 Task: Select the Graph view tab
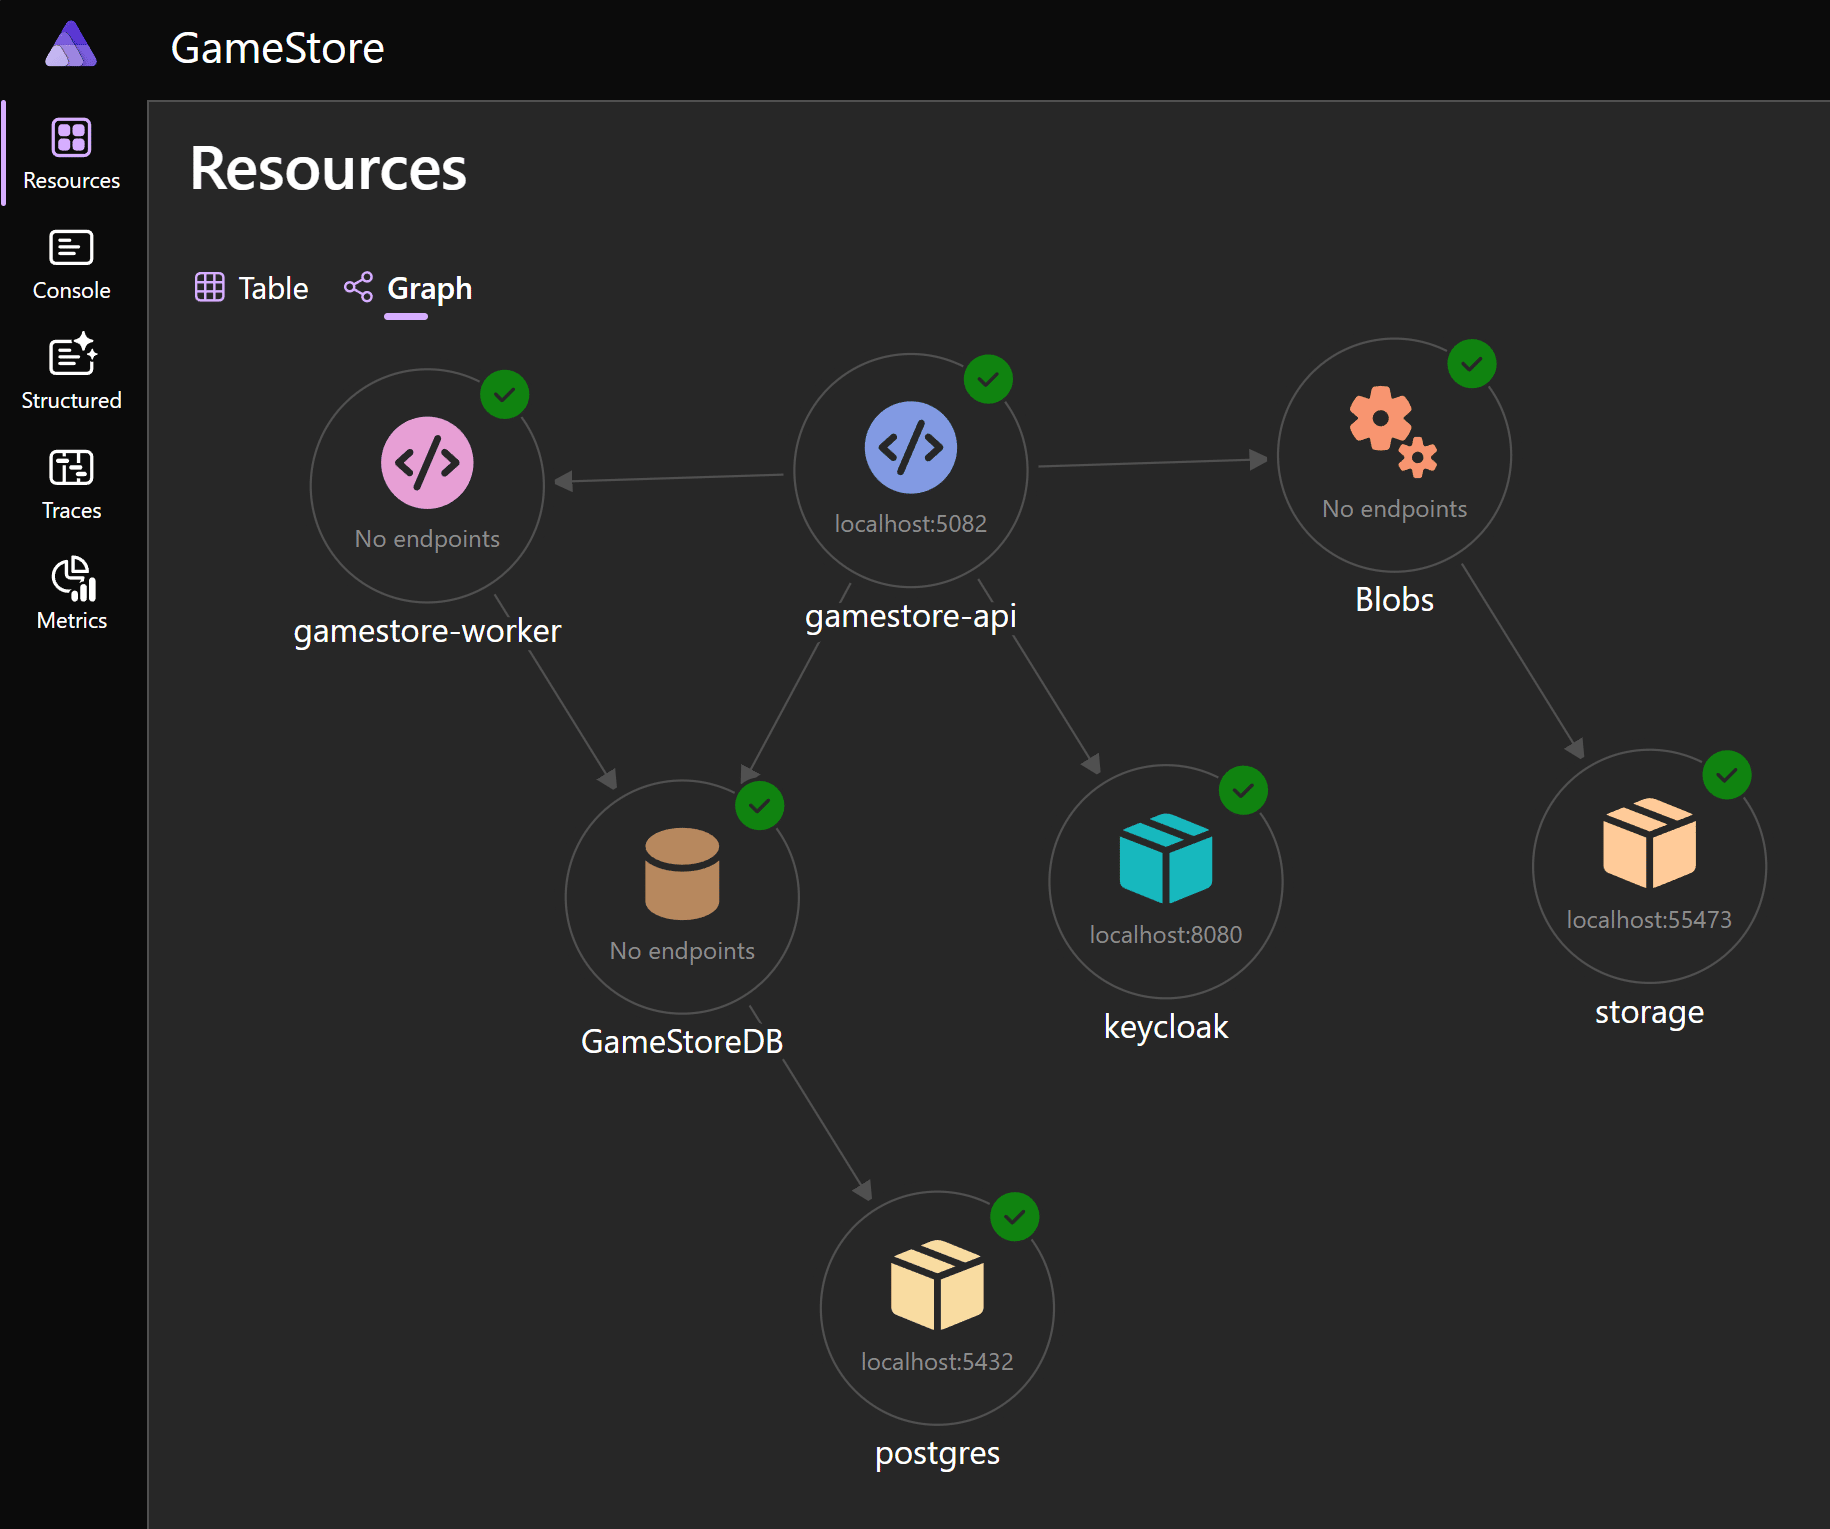tap(408, 288)
